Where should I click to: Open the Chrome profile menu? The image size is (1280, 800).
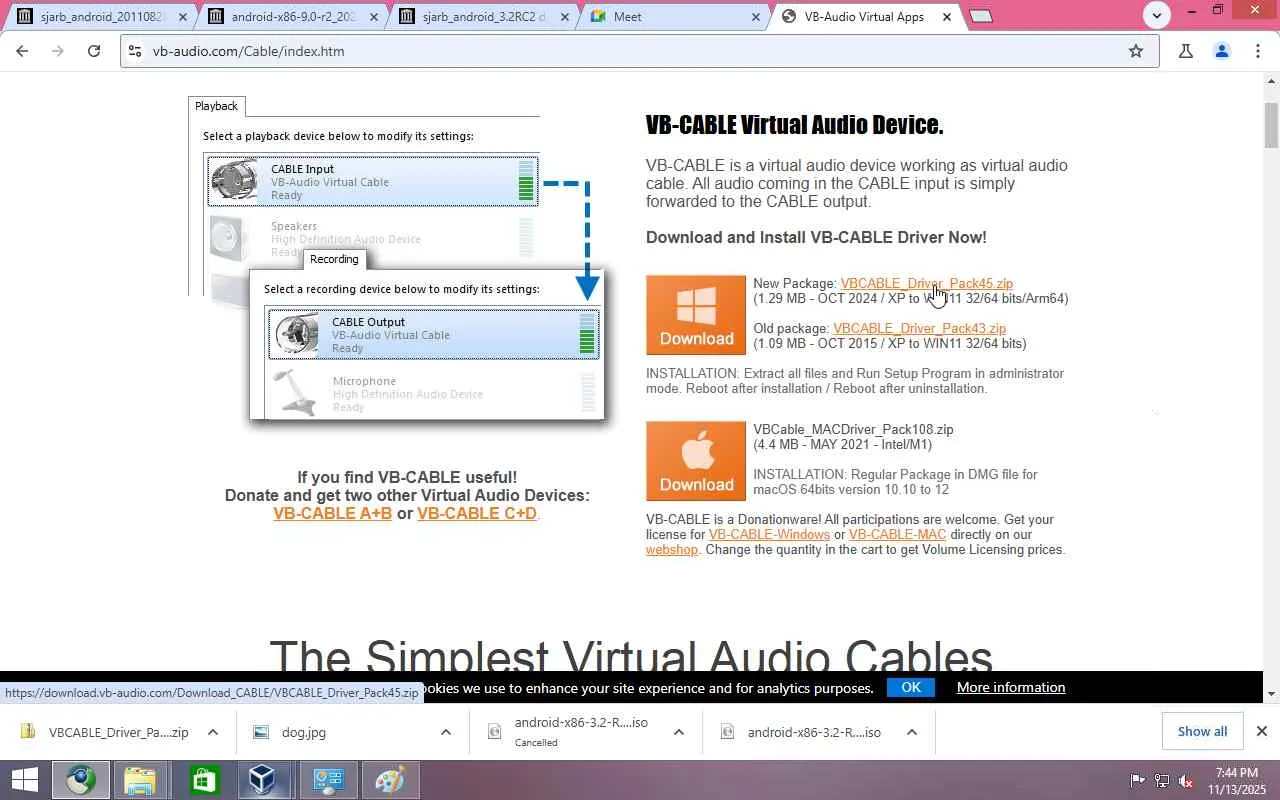(x=1222, y=51)
